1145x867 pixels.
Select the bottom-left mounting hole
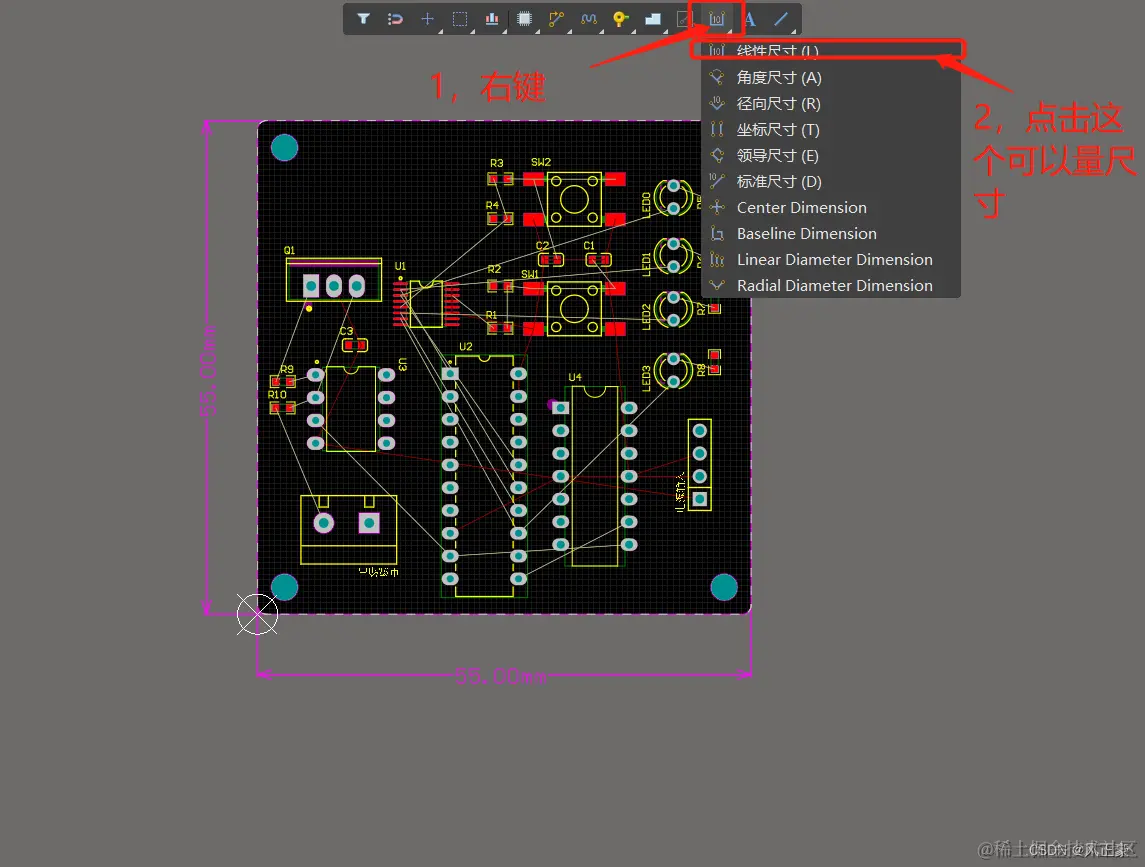pyautogui.click(x=284, y=587)
